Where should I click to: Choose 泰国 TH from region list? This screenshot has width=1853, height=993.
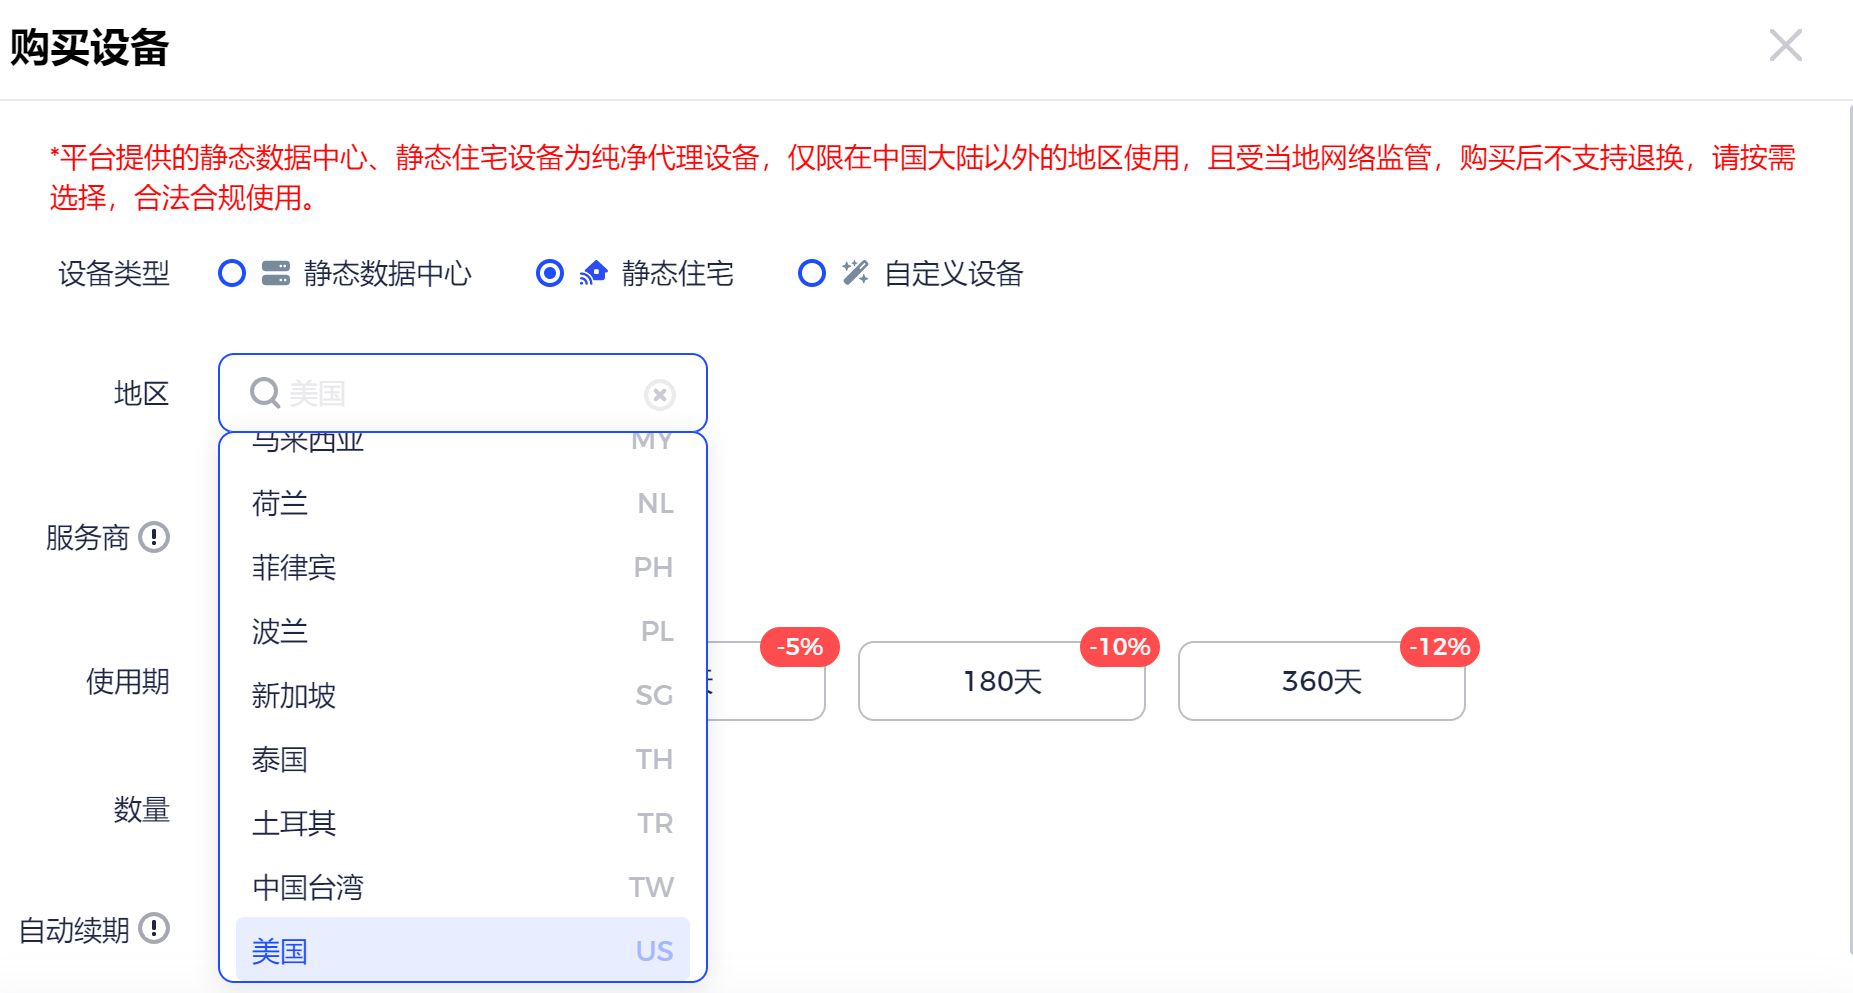(462, 759)
